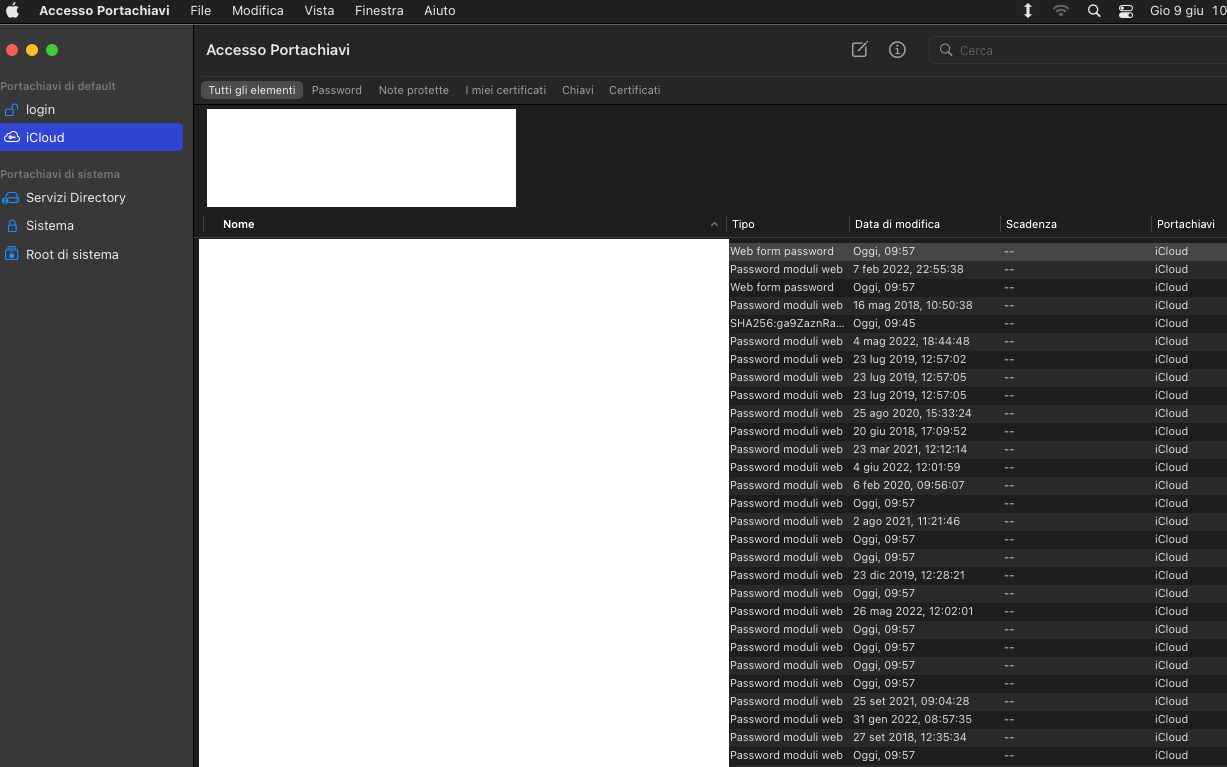Image resolution: width=1227 pixels, height=767 pixels.
Task: Open Accesso Portachiavi app menu
Action: (104, 11)
